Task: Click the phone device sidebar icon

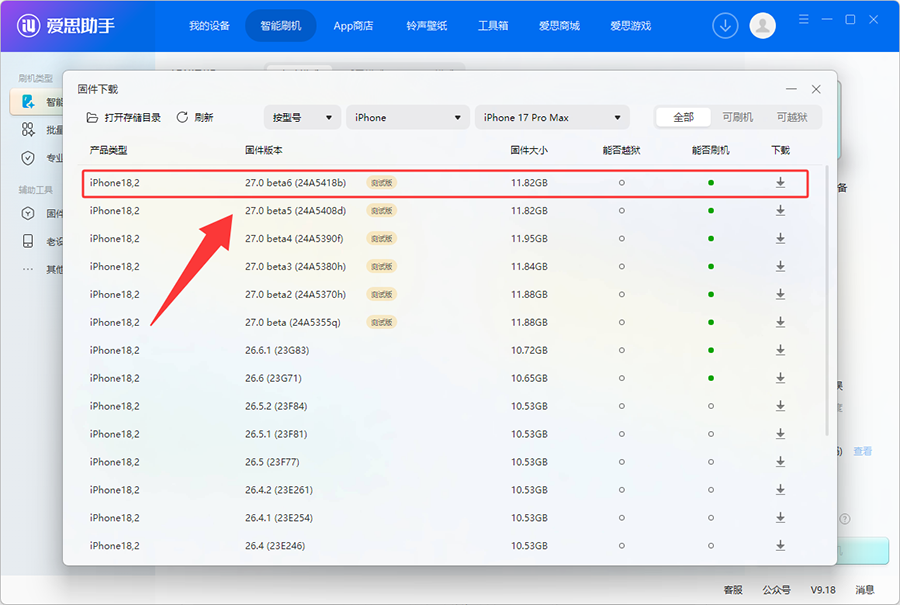Action: coord(28,241)
